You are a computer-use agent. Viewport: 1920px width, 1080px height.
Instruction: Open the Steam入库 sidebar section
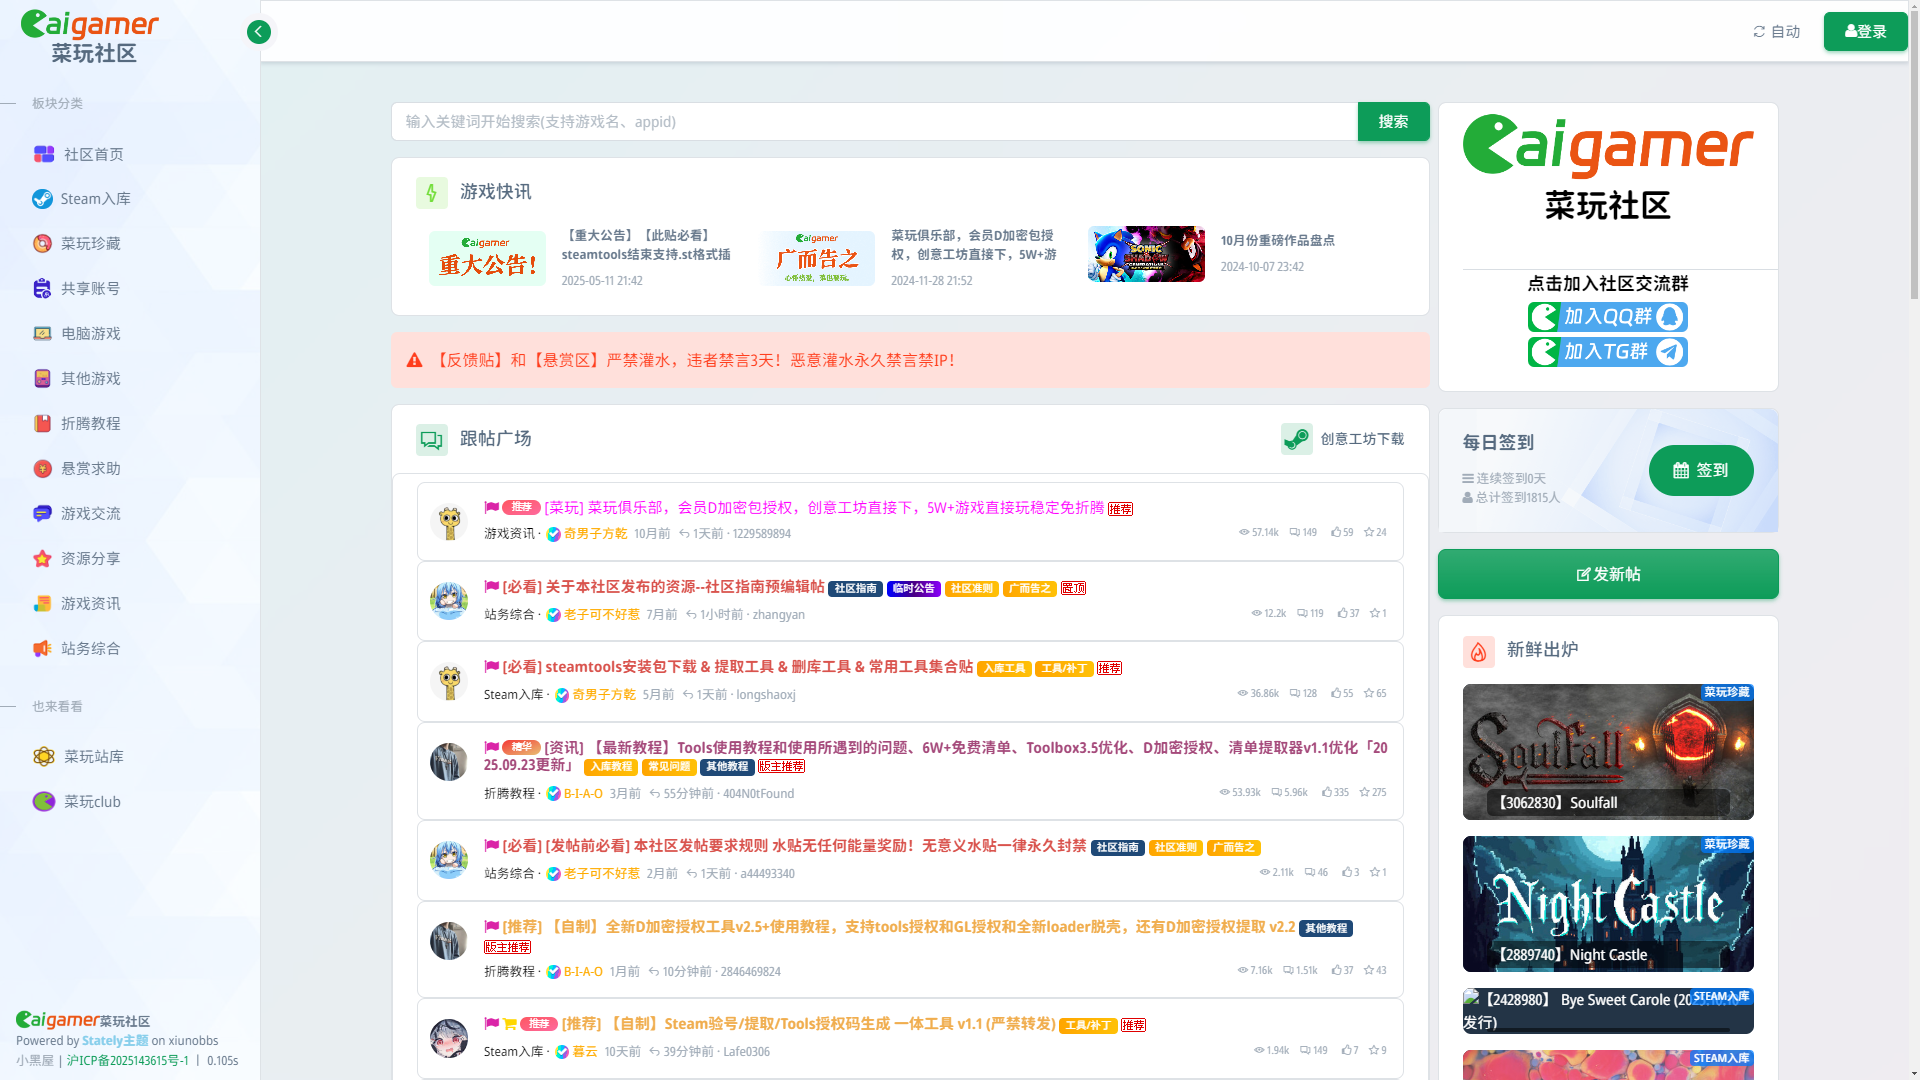tap(95, 199)
